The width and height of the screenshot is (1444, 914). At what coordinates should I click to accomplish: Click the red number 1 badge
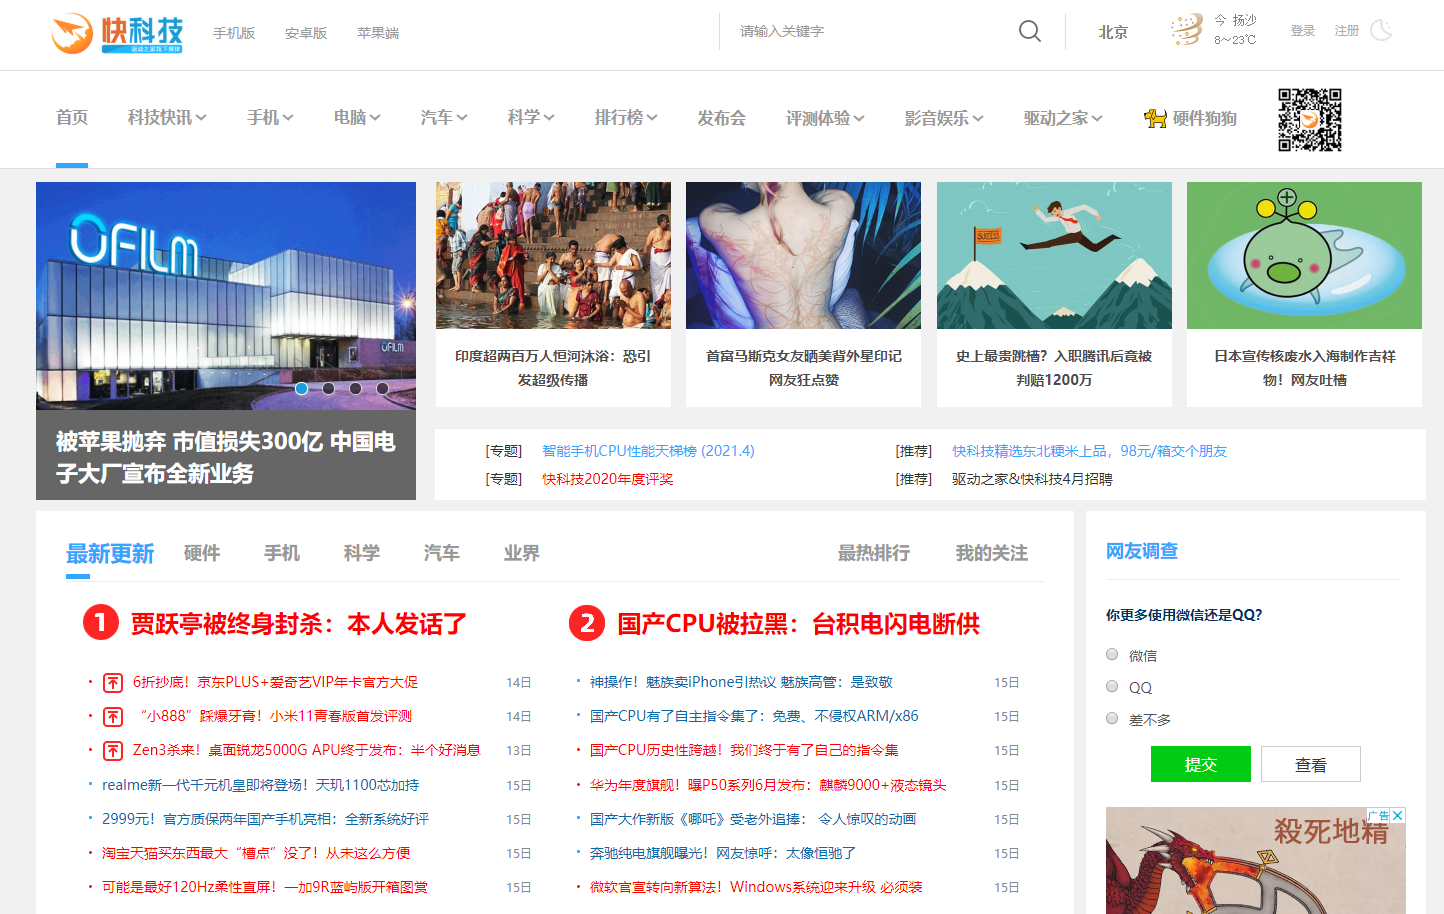coord(100,623)
